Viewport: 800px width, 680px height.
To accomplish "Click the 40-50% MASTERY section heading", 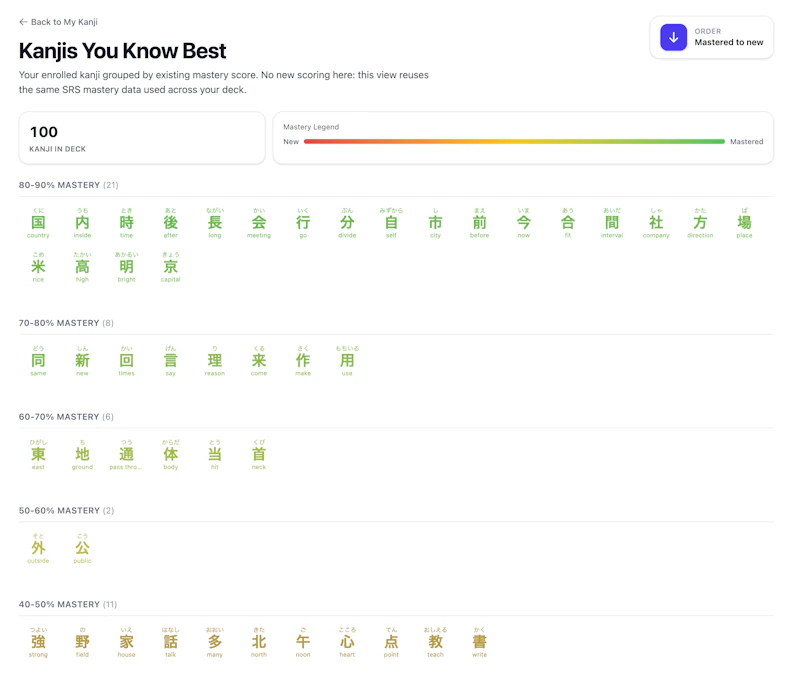I will coord(68,605).
